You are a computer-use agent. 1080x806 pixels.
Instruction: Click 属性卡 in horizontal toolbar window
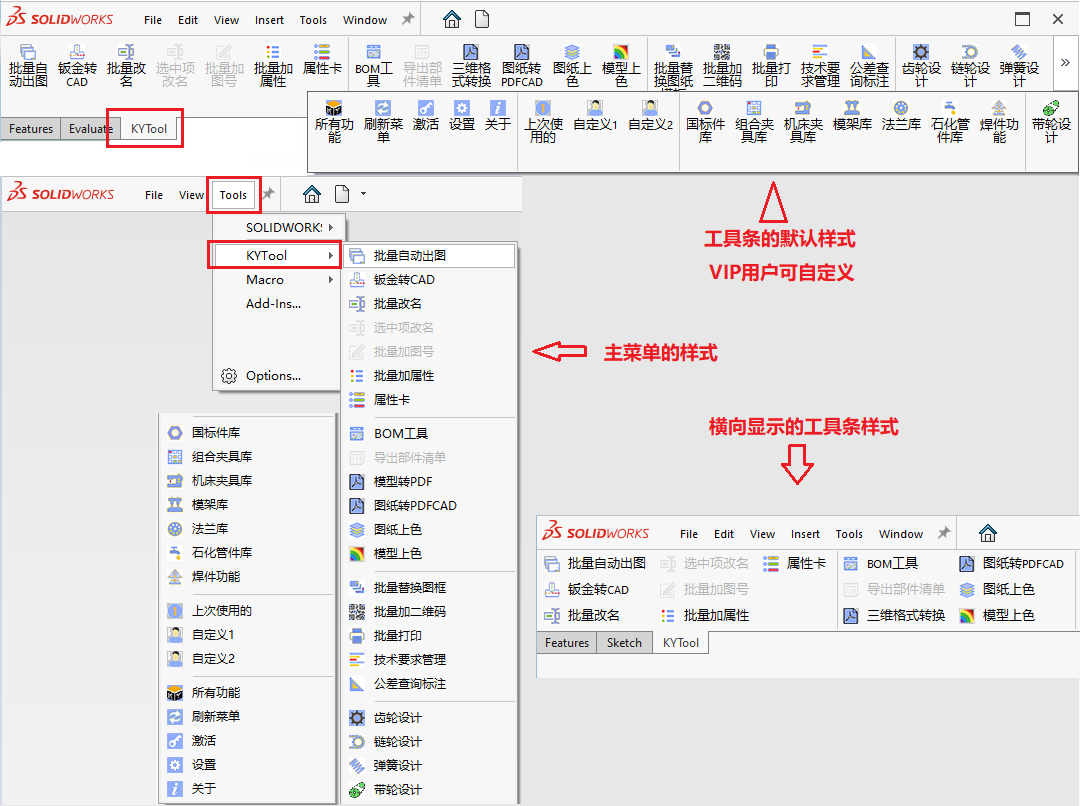pyautogui.click(x=794, y=564)
